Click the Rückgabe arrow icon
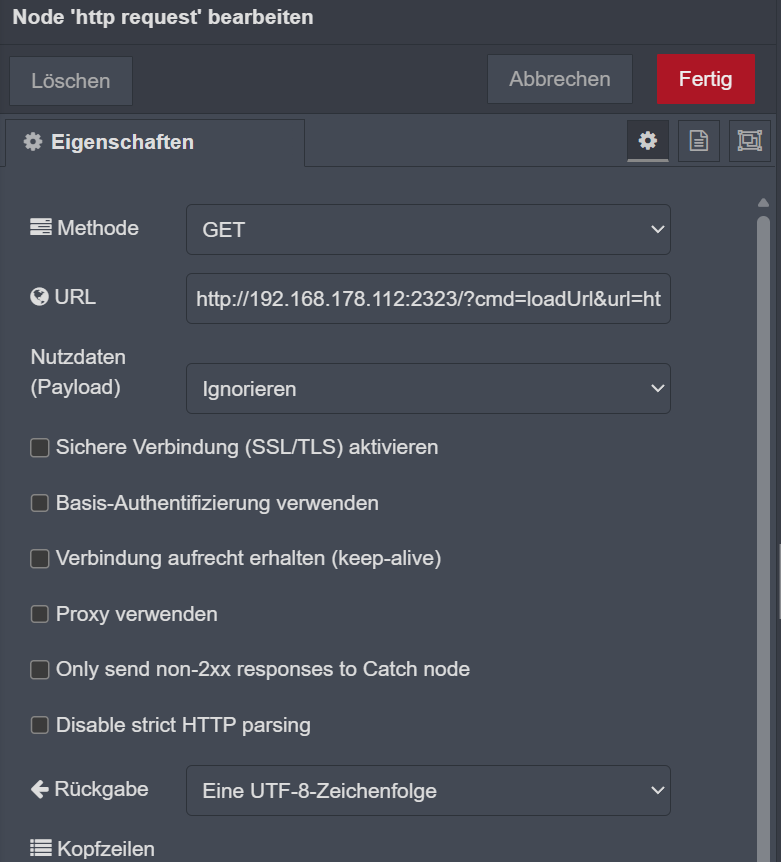Screen dimensions: 781x862 pyautogui.click(x=40, y=790)
